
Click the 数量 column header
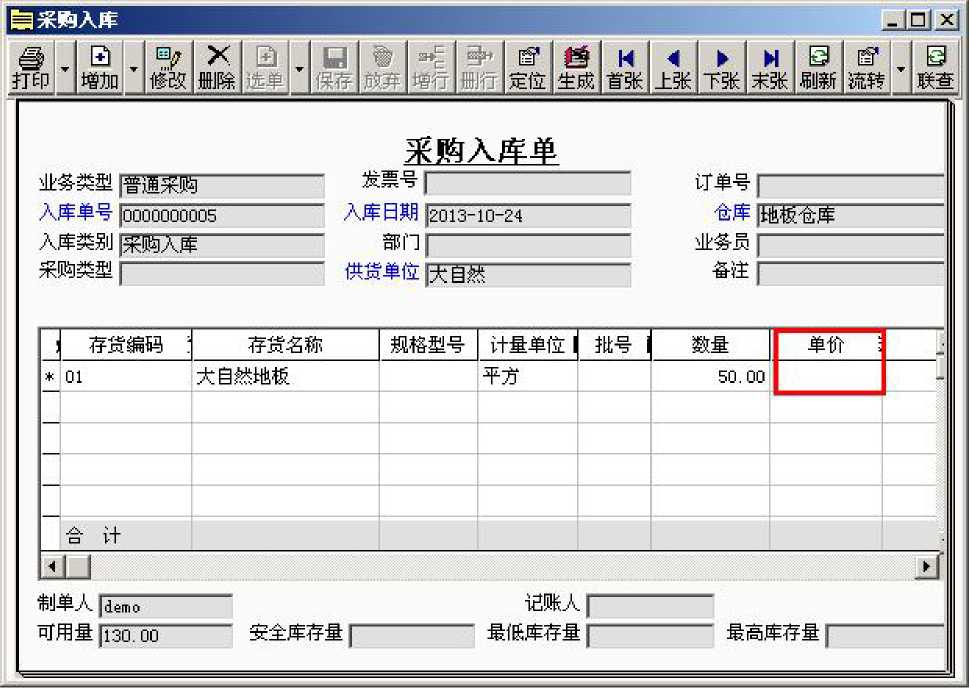[x=710, y=345]
